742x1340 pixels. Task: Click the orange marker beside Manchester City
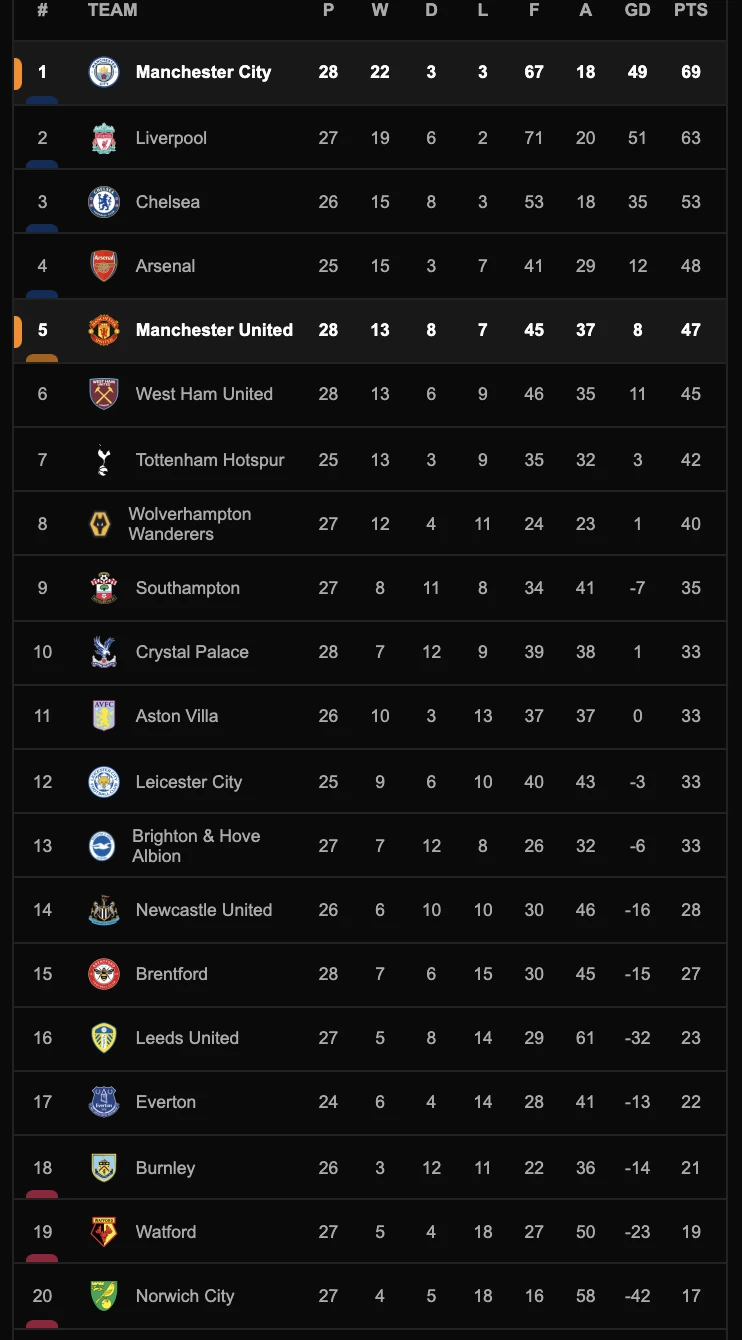[x=18, y=73]
